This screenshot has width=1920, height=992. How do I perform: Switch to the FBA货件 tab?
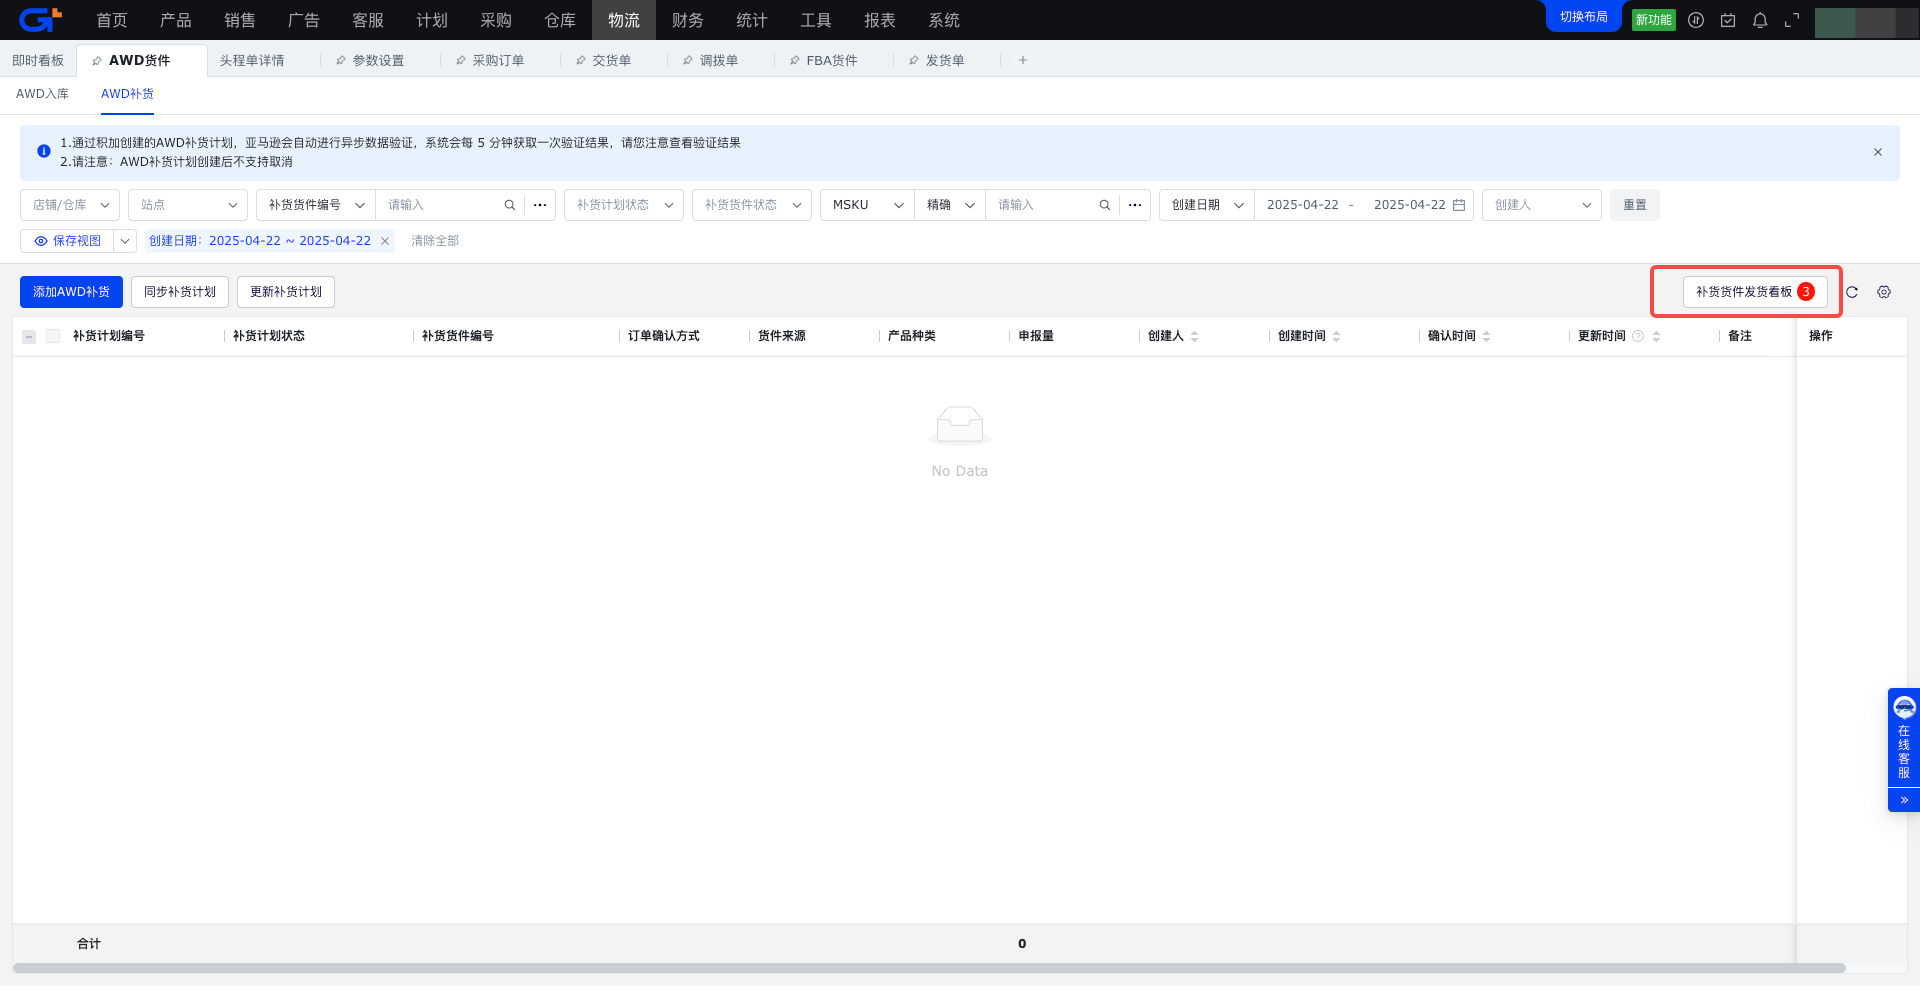(x=832, y=61)
